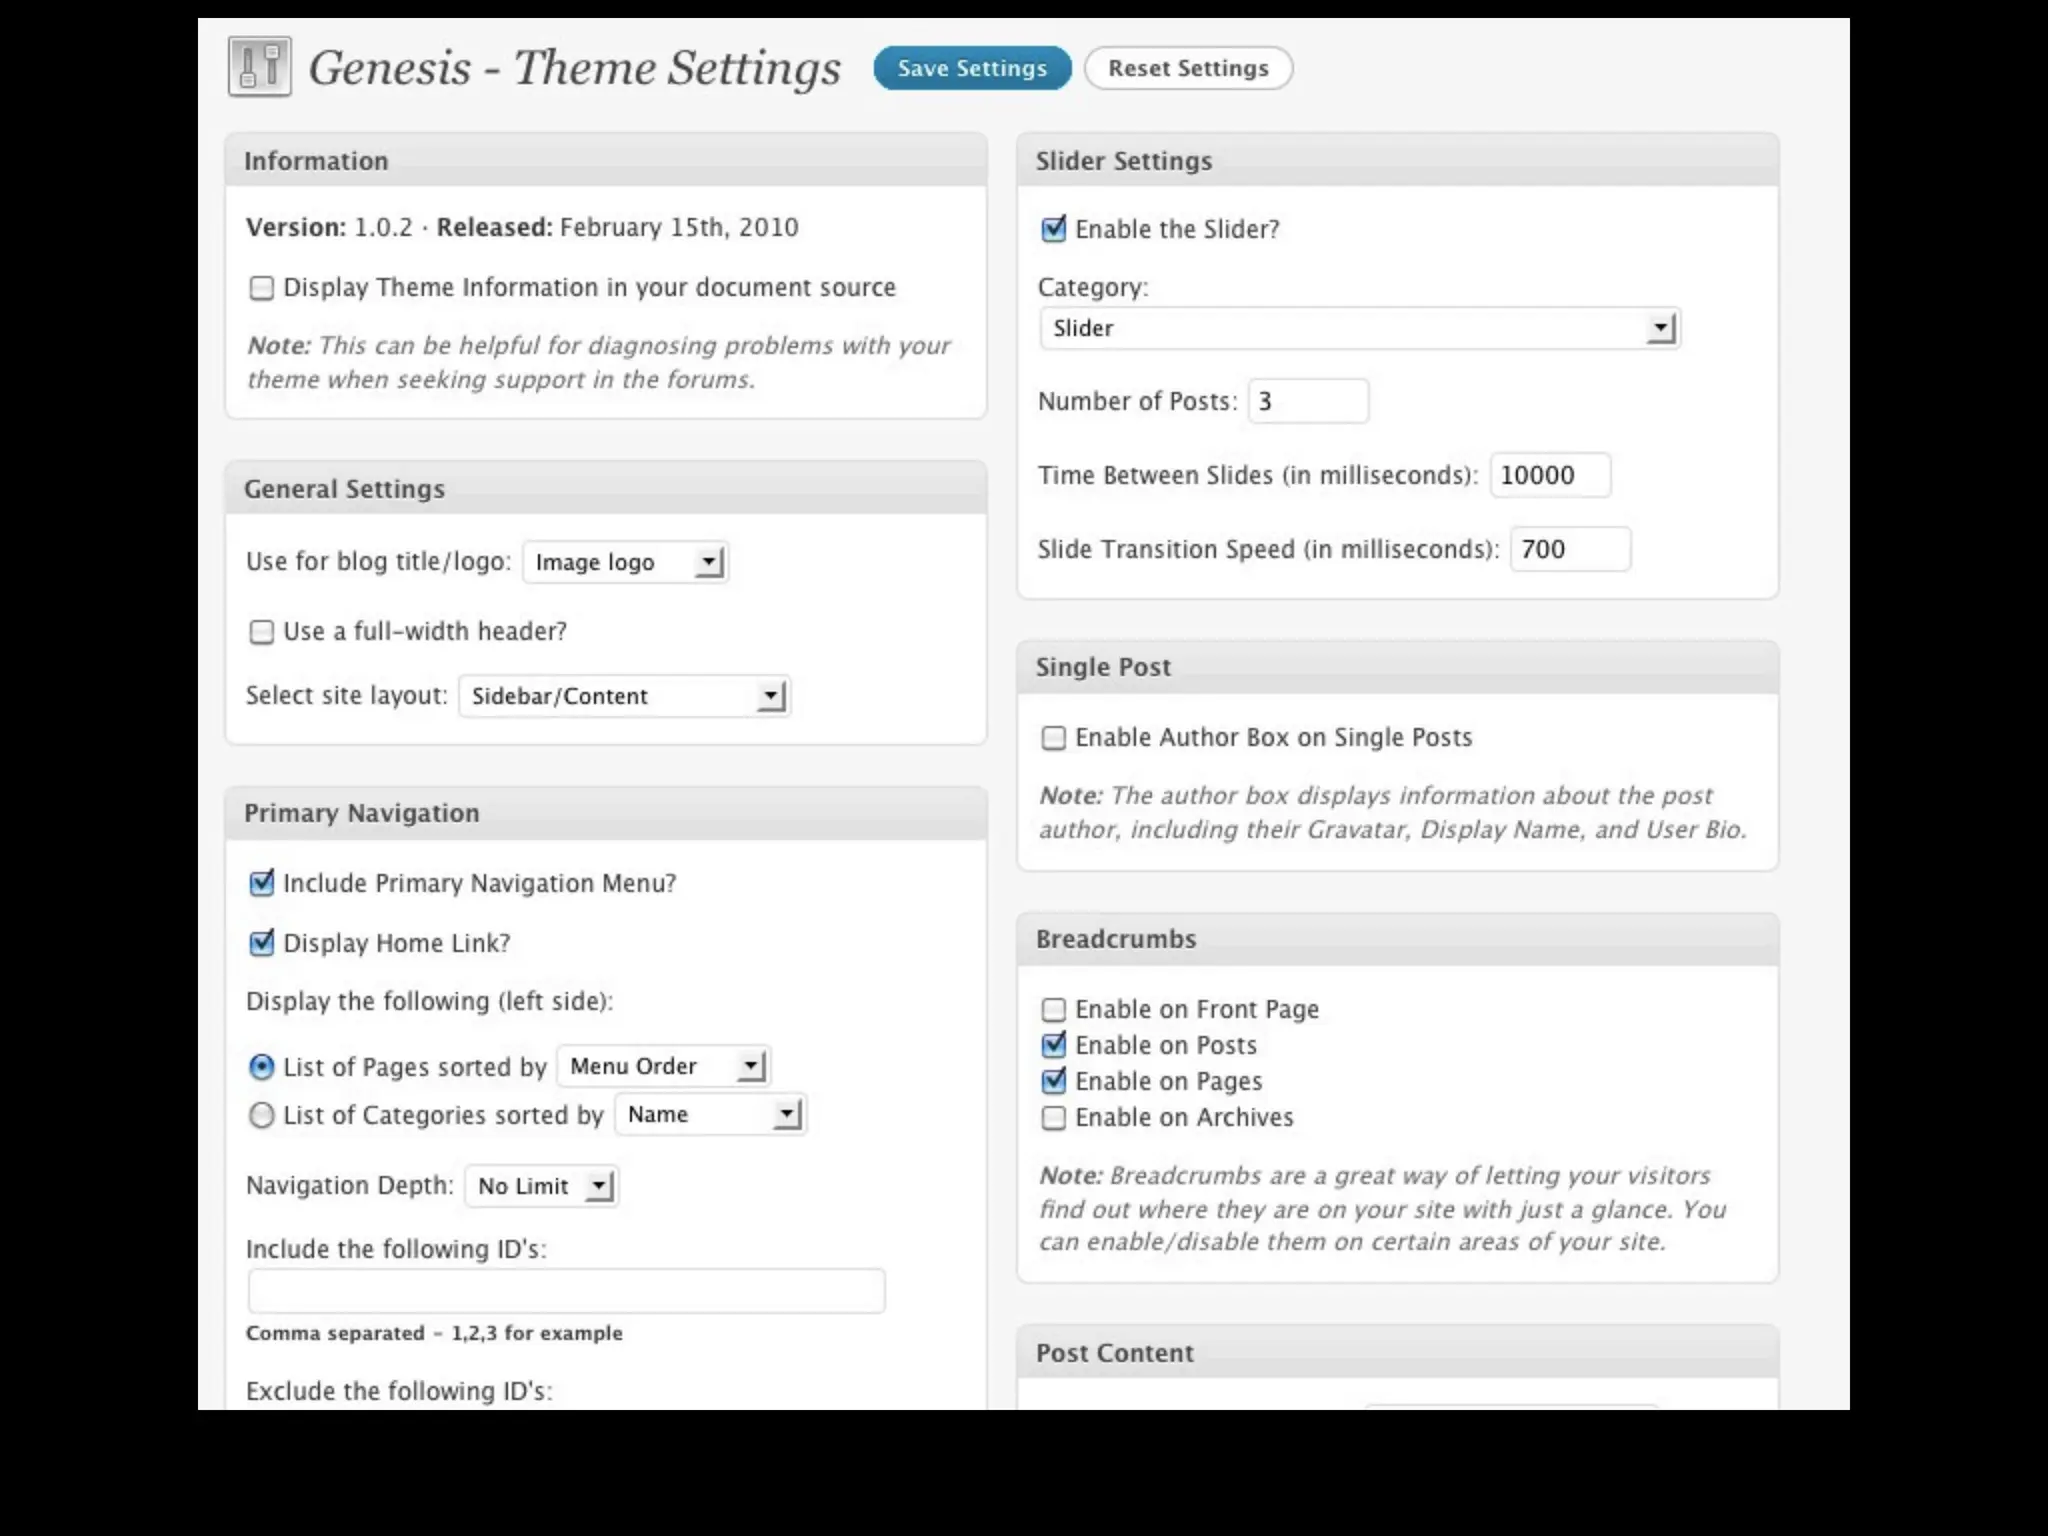Enable Author Box on Single Posts
Screen dimensions: 2048x1536
pyautogui.click(x=1053, y=738)
